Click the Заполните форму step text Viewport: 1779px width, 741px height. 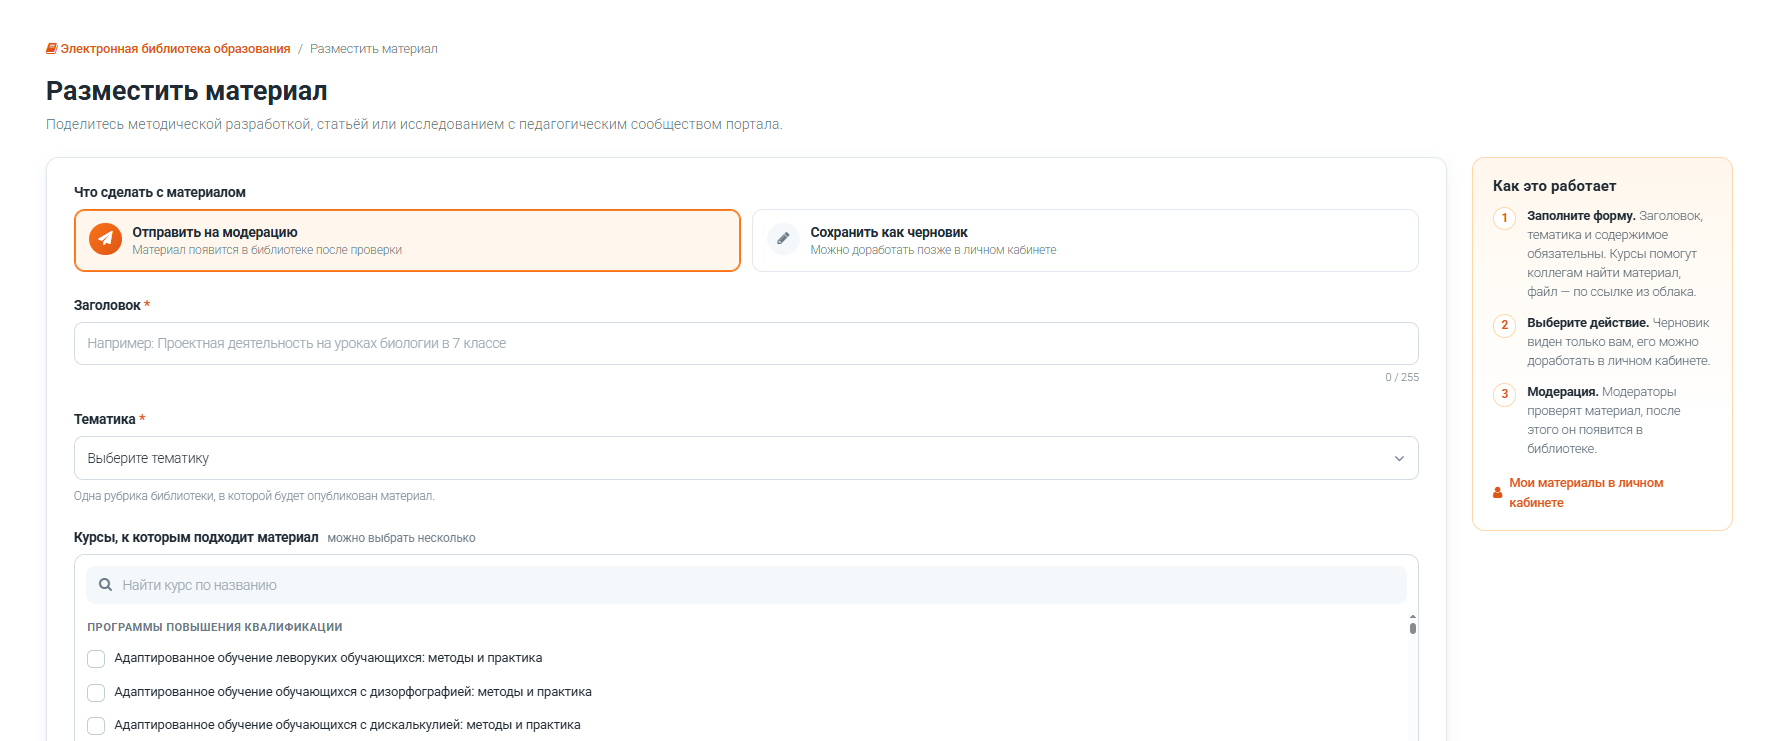point(1614,254)
